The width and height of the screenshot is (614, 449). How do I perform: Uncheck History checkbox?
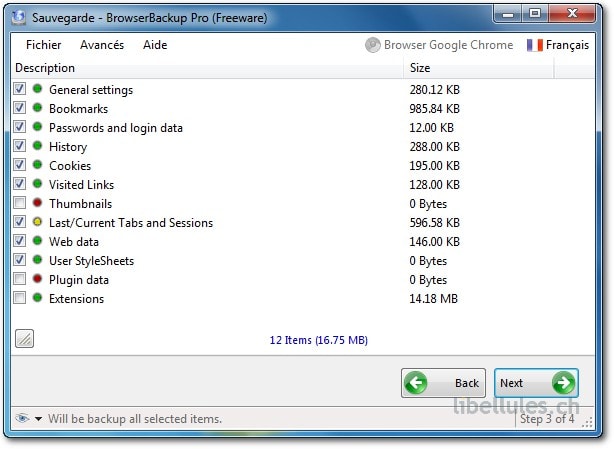(20, 146)
